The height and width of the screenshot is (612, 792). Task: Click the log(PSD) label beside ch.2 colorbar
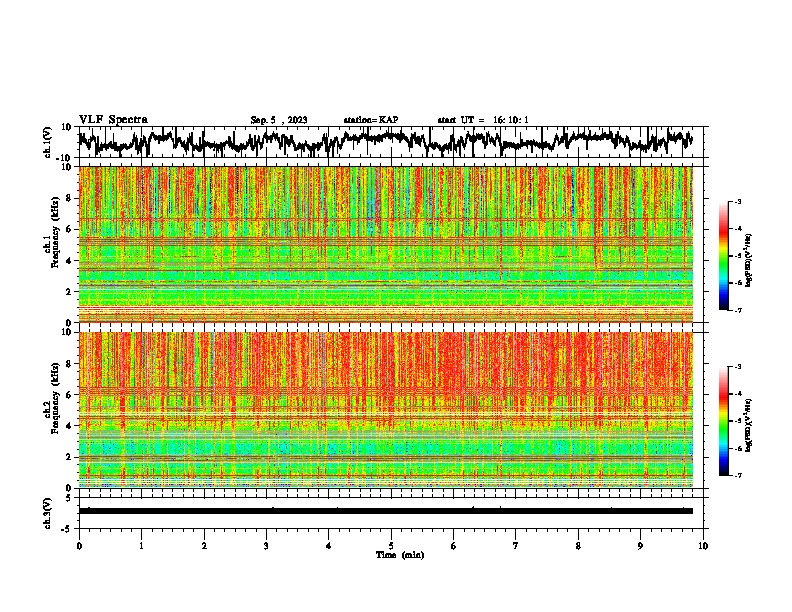[749, 425]
